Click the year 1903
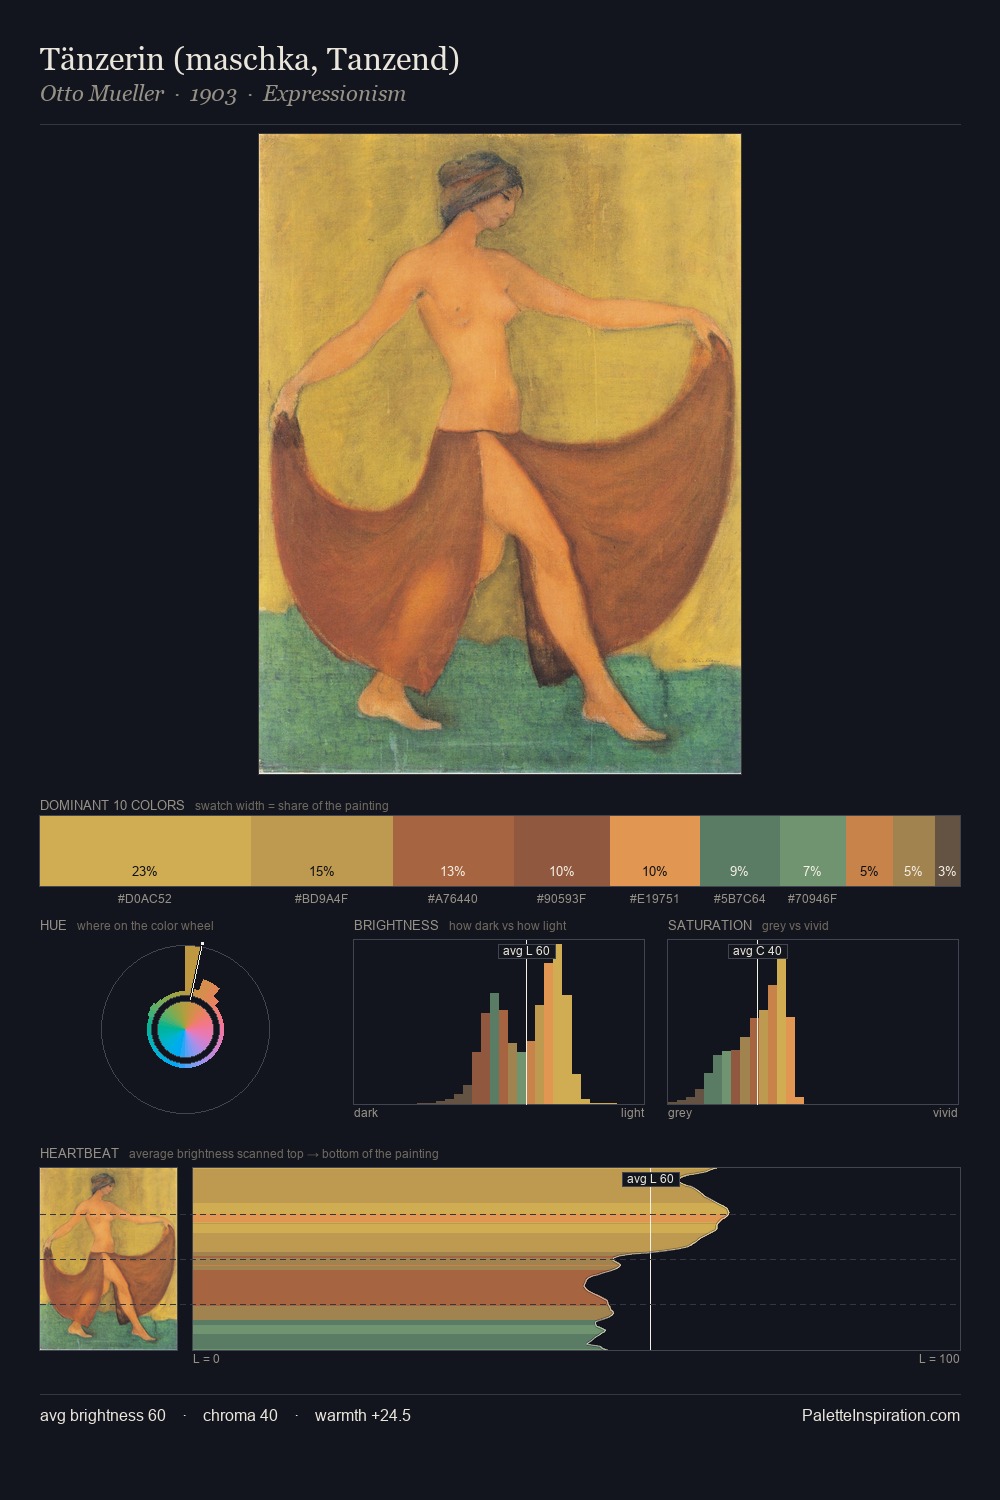Screen dimensions: 1000x1500 pyautogui.click(x=213, y=94)
